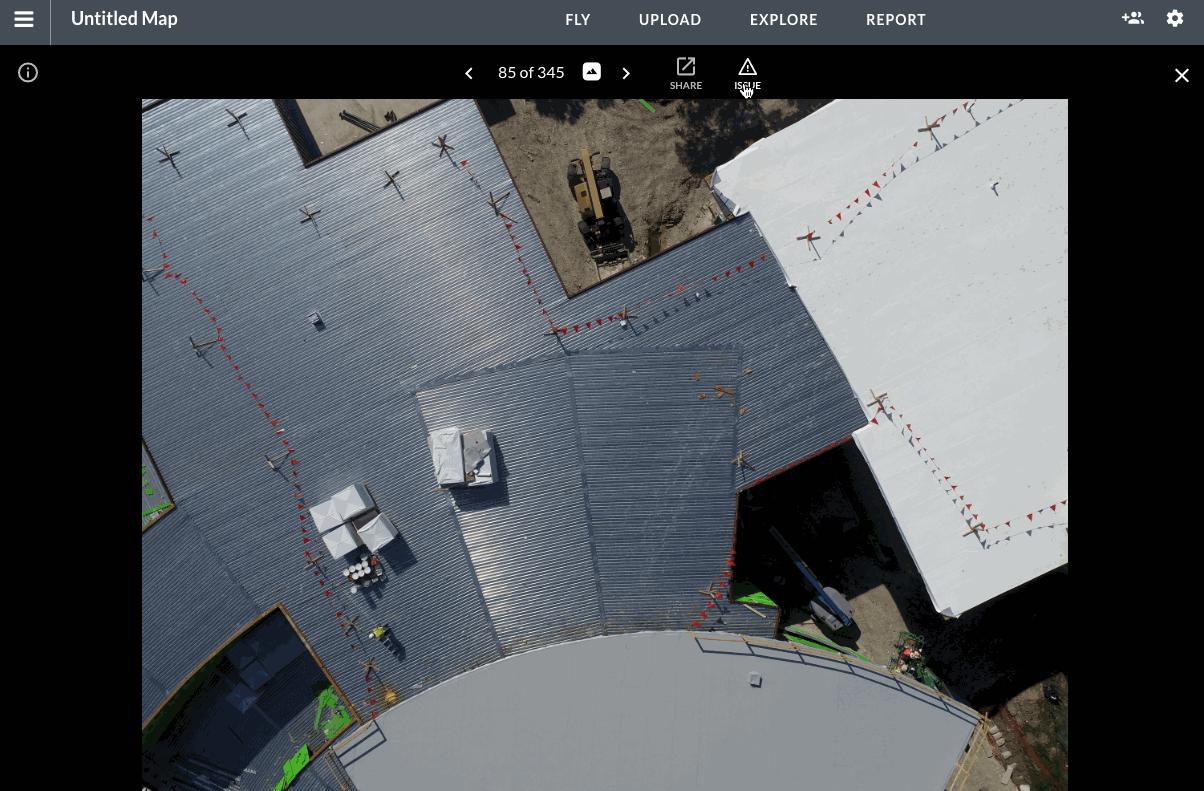Invite collaborators with the add-people icon

point(1132,18)
